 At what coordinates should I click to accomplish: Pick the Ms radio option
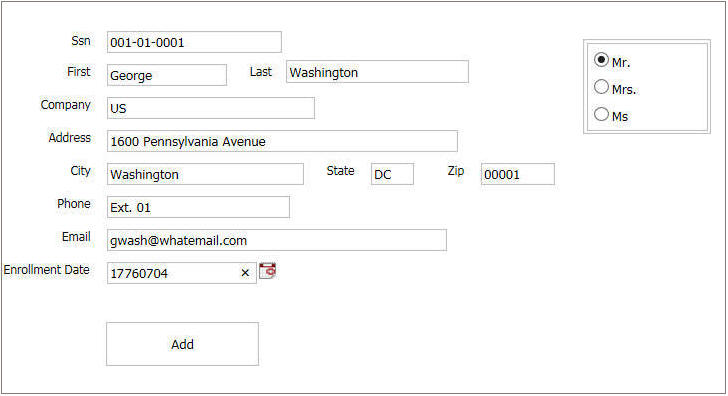(601, 114)
